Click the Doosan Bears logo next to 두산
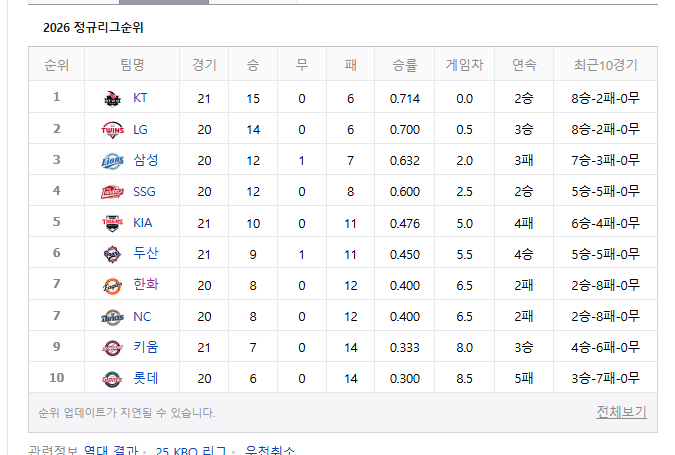675x455 pixels. click(x=112, y=254)
